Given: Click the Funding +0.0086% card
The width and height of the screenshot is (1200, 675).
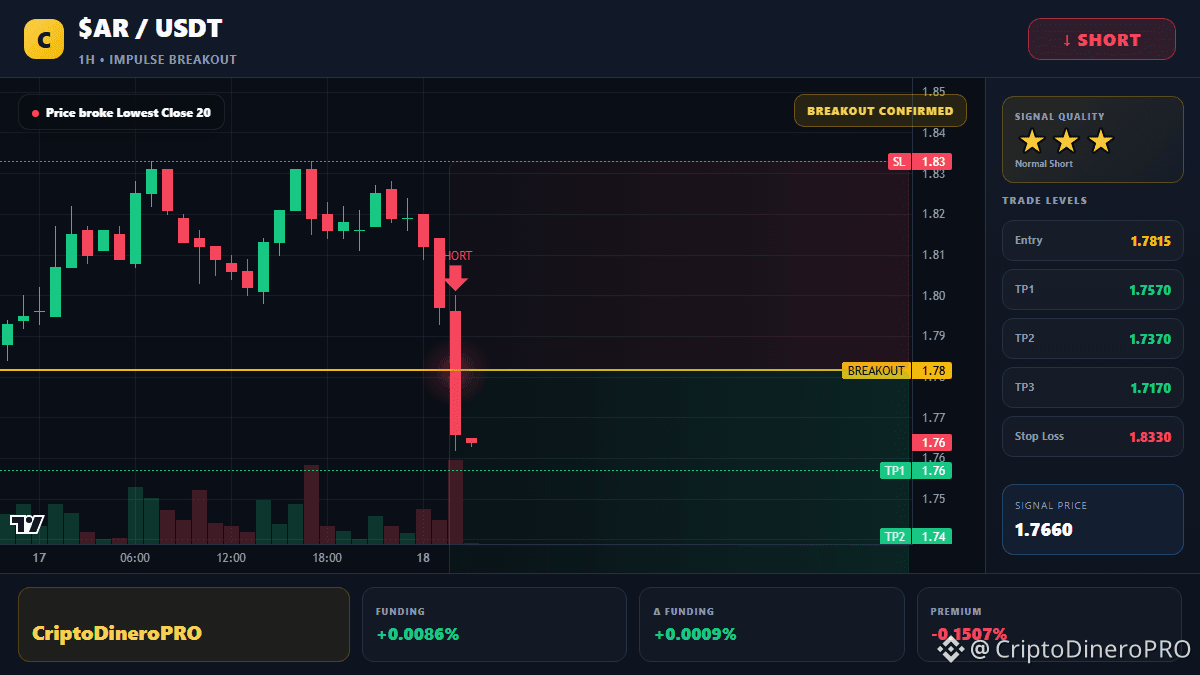Looking at the screenshot, I should pos(494,624).
